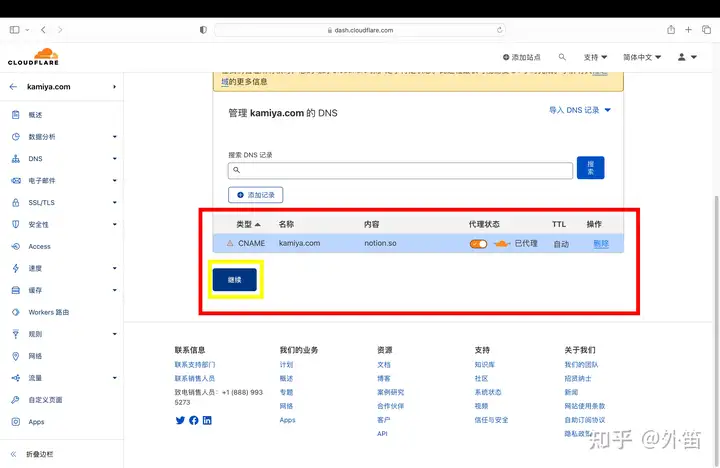720x468 pixels.
Task: Go back with the browser back arrow
Action: pos(43,30)
